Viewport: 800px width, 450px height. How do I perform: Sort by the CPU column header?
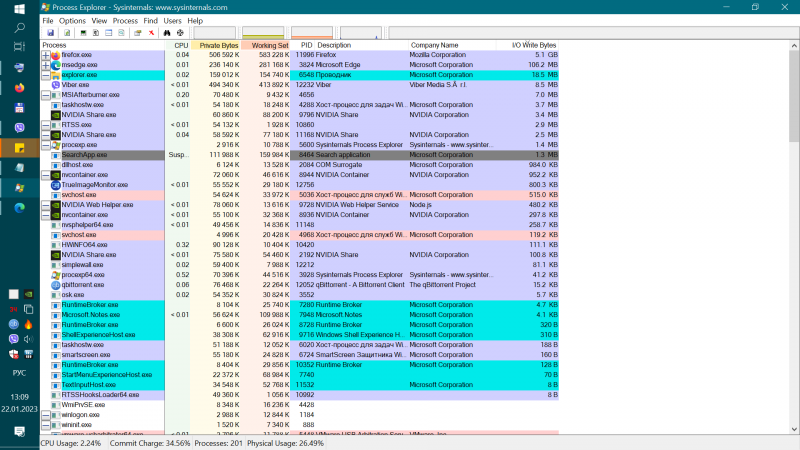point(178,45)
